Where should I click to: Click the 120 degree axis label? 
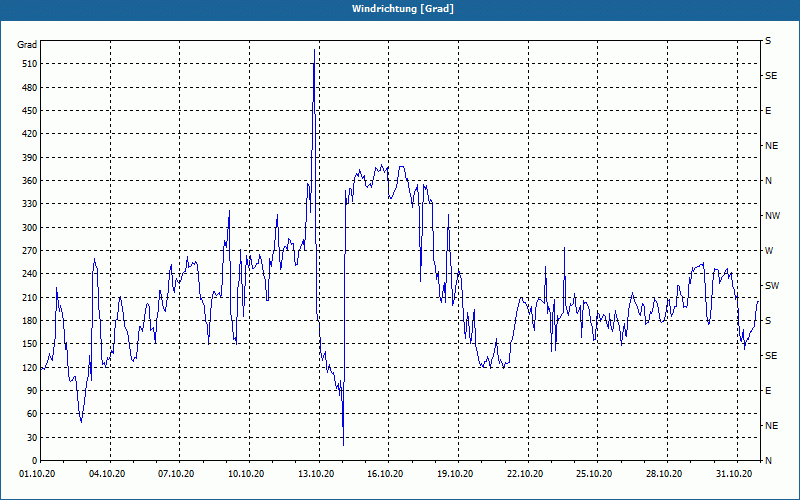click(x=30, y=367)
